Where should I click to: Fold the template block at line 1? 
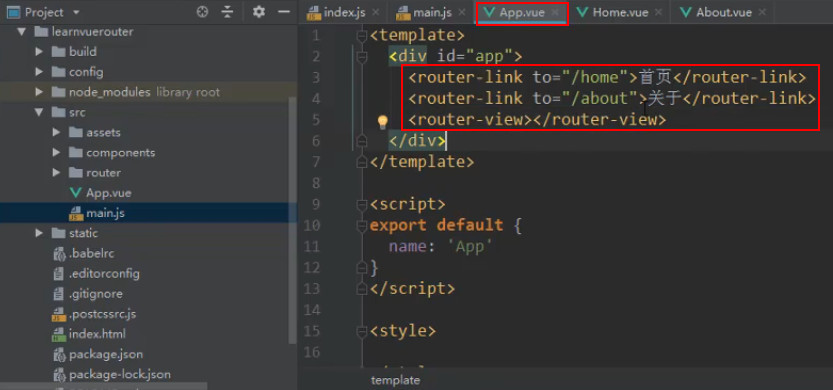(x=362, y=36)
